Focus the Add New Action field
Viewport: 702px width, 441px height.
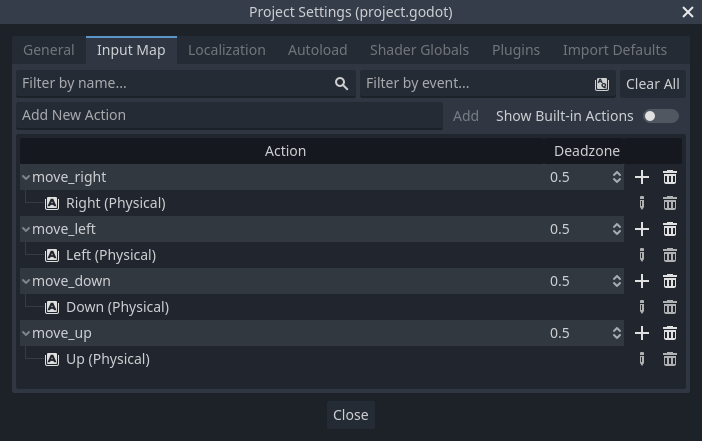tap(229, 116)
